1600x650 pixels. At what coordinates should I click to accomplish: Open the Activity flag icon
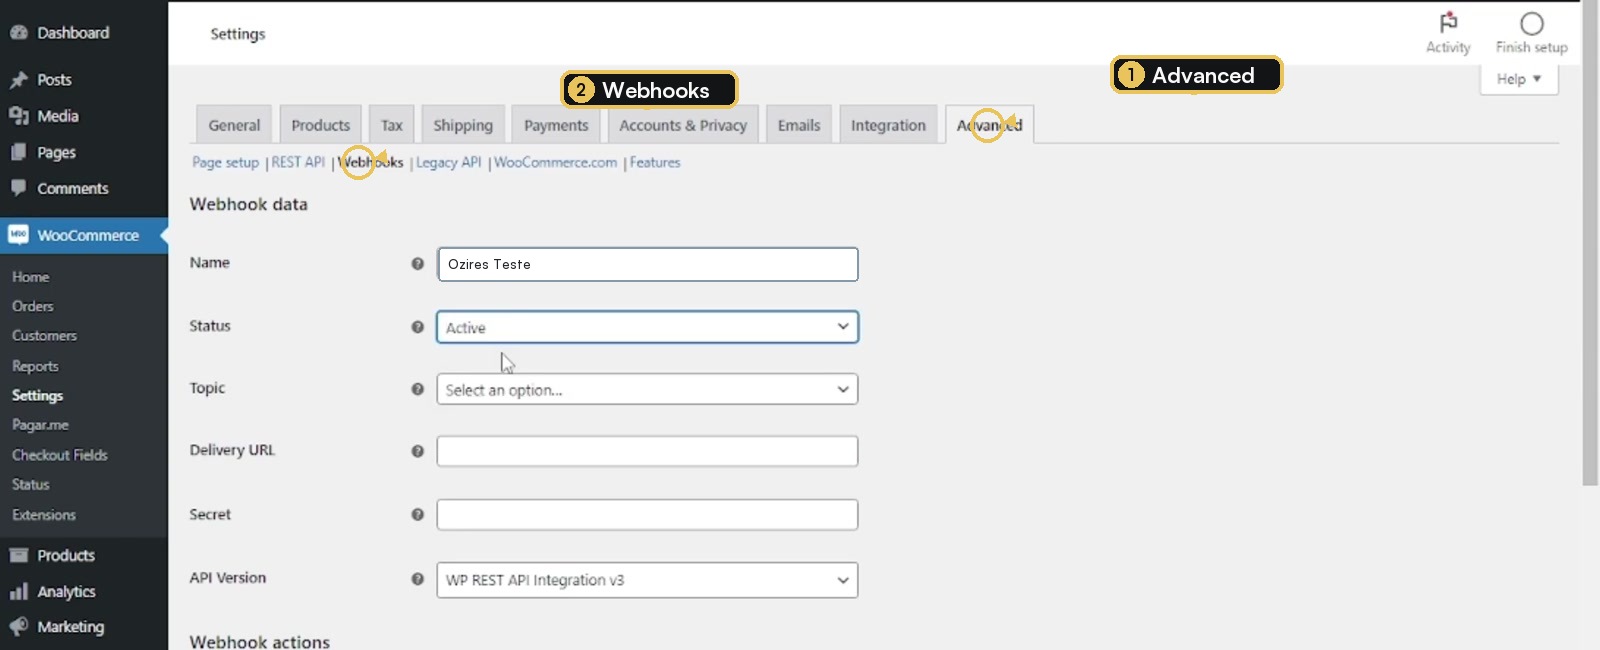1448,23
